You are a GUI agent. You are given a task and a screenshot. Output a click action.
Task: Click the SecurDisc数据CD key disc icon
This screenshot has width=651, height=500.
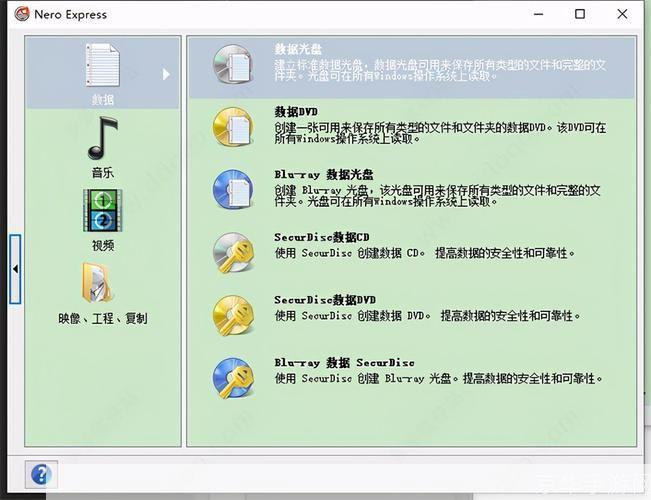click(x=233, y=252)
